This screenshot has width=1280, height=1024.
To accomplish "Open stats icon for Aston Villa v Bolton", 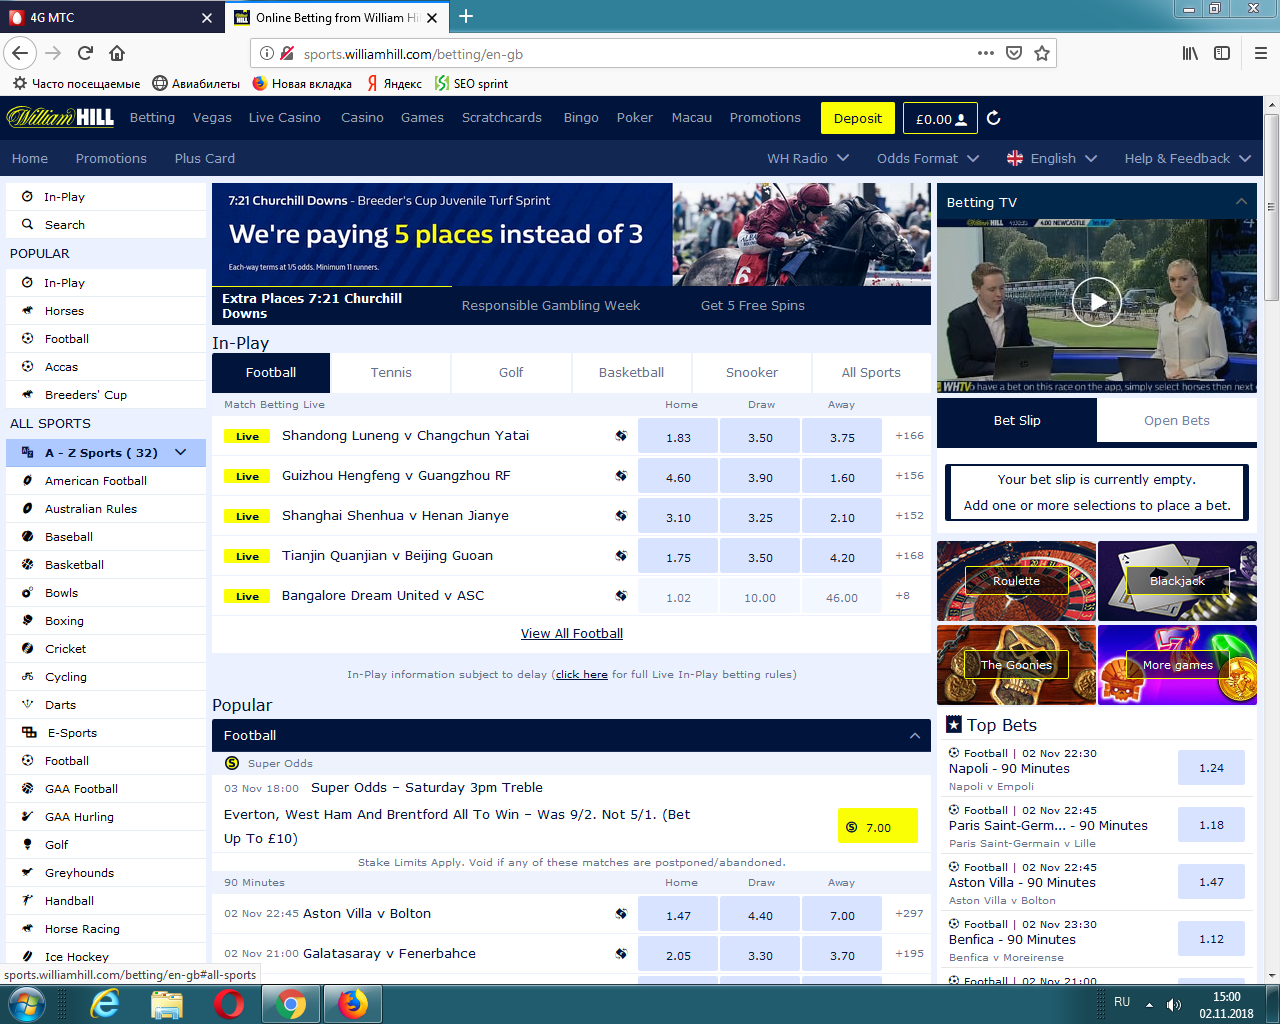I will [621, 914].
